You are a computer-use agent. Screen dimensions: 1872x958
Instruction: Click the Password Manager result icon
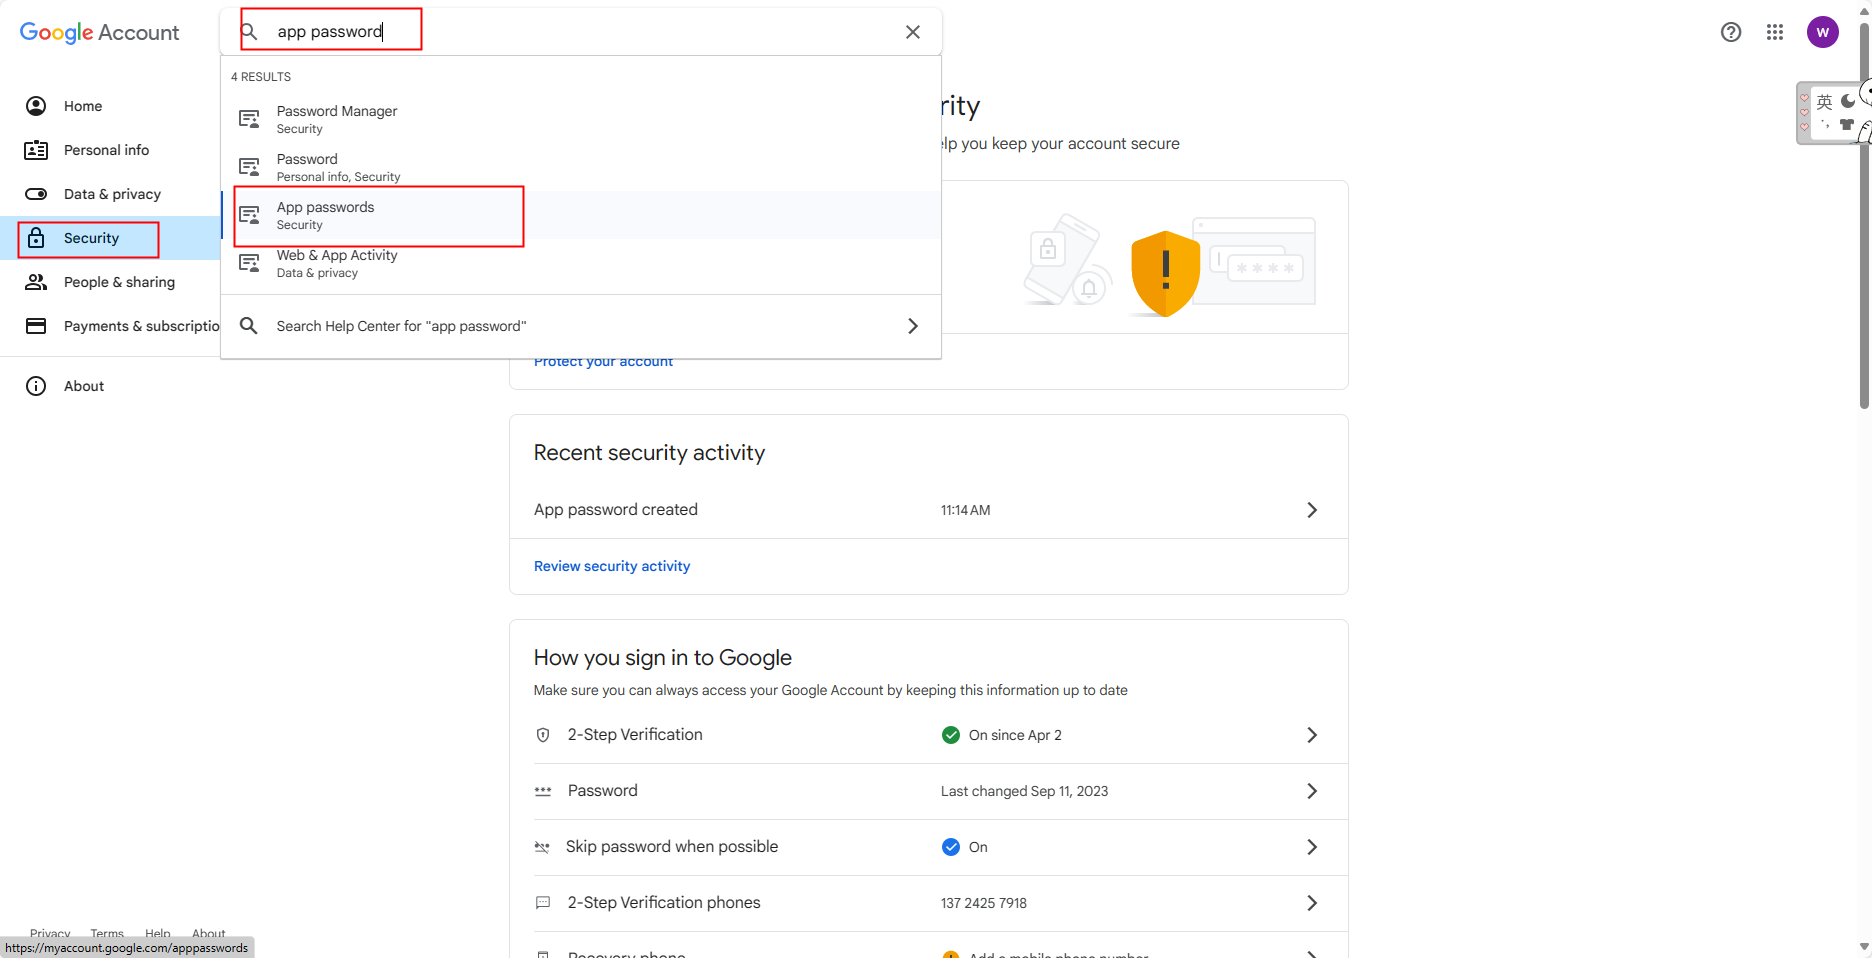tap(250, 119)
